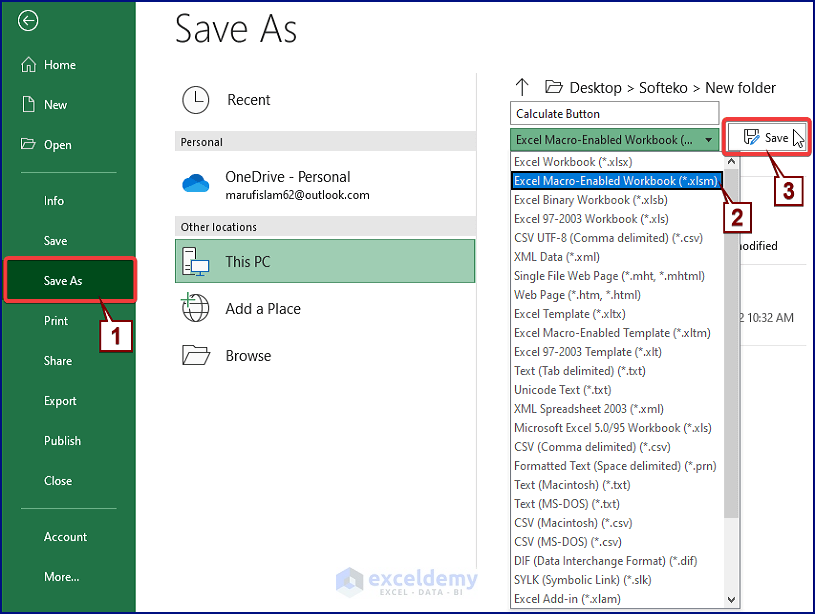Click More... at sidebar bottom
Screen dimensions: 815x614
pyautogui.click(x=61, y=577)
